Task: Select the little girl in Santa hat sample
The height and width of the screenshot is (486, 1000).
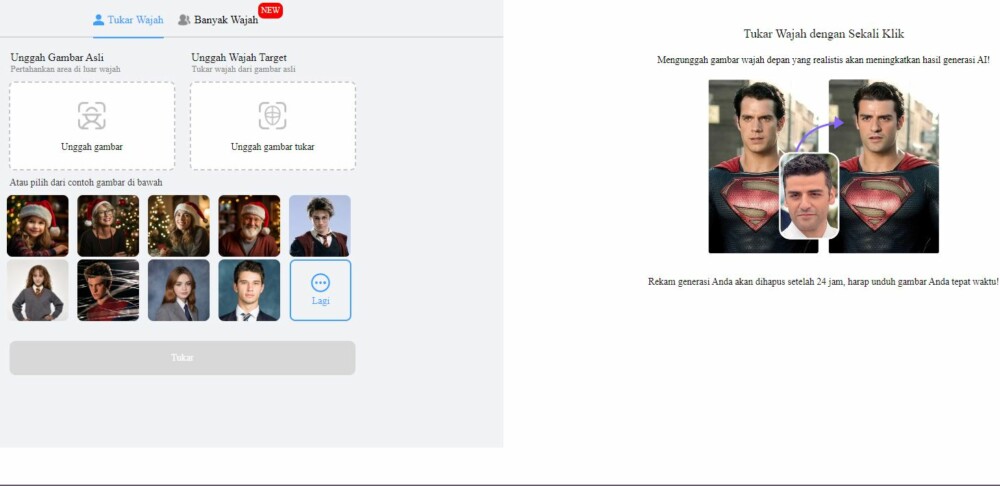Action: coord(38,226)
